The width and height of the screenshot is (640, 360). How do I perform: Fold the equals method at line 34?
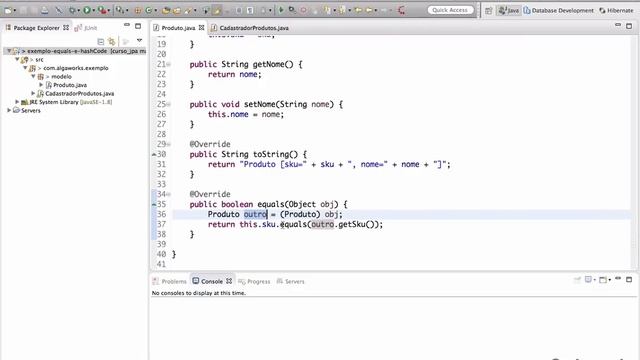point(169,195)
